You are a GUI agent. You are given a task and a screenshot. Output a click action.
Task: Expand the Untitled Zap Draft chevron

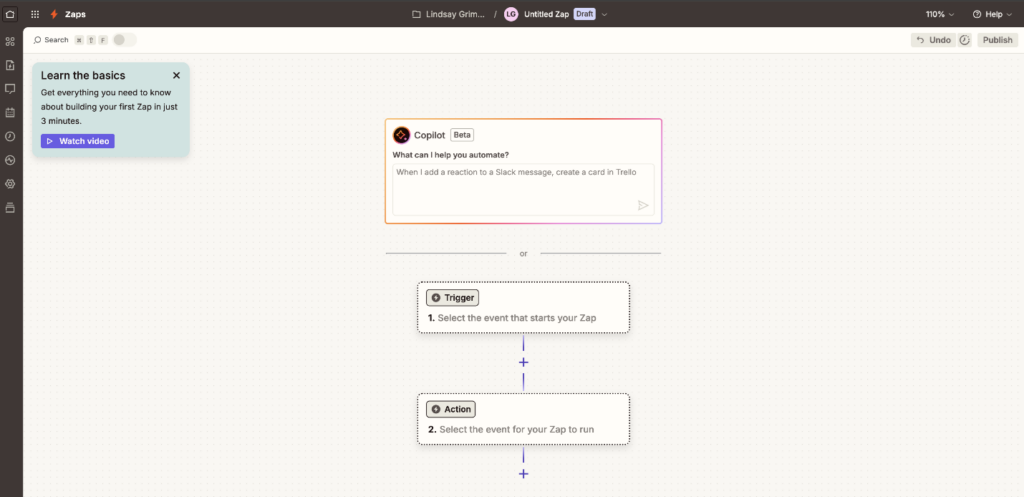(604, 14)
